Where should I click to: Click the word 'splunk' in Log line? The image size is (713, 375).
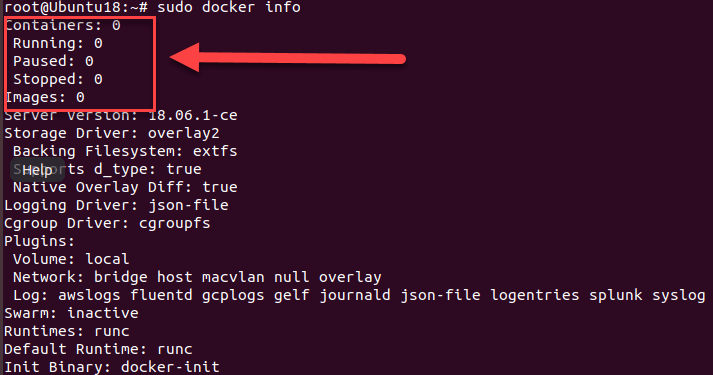pos(616,295)
